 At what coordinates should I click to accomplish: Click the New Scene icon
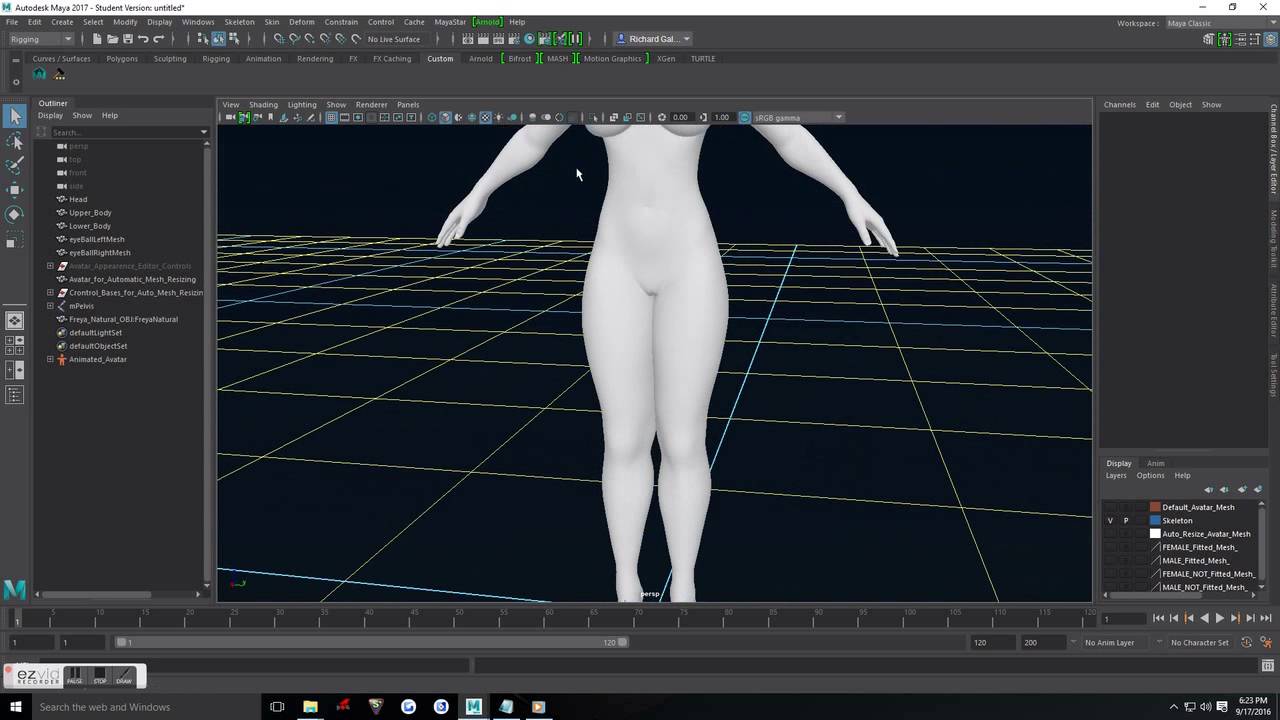(x=97, y=39)
